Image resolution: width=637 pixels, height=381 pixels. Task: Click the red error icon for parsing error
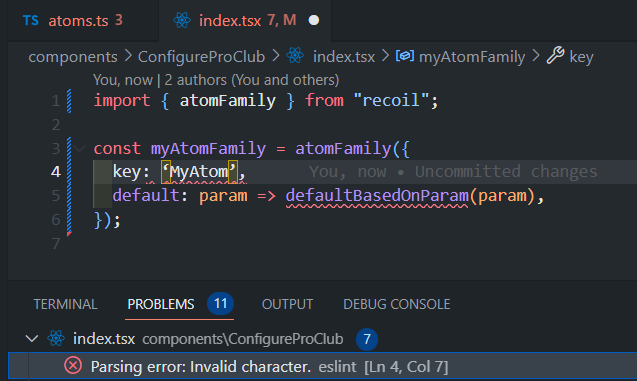[x=73, y=366]
